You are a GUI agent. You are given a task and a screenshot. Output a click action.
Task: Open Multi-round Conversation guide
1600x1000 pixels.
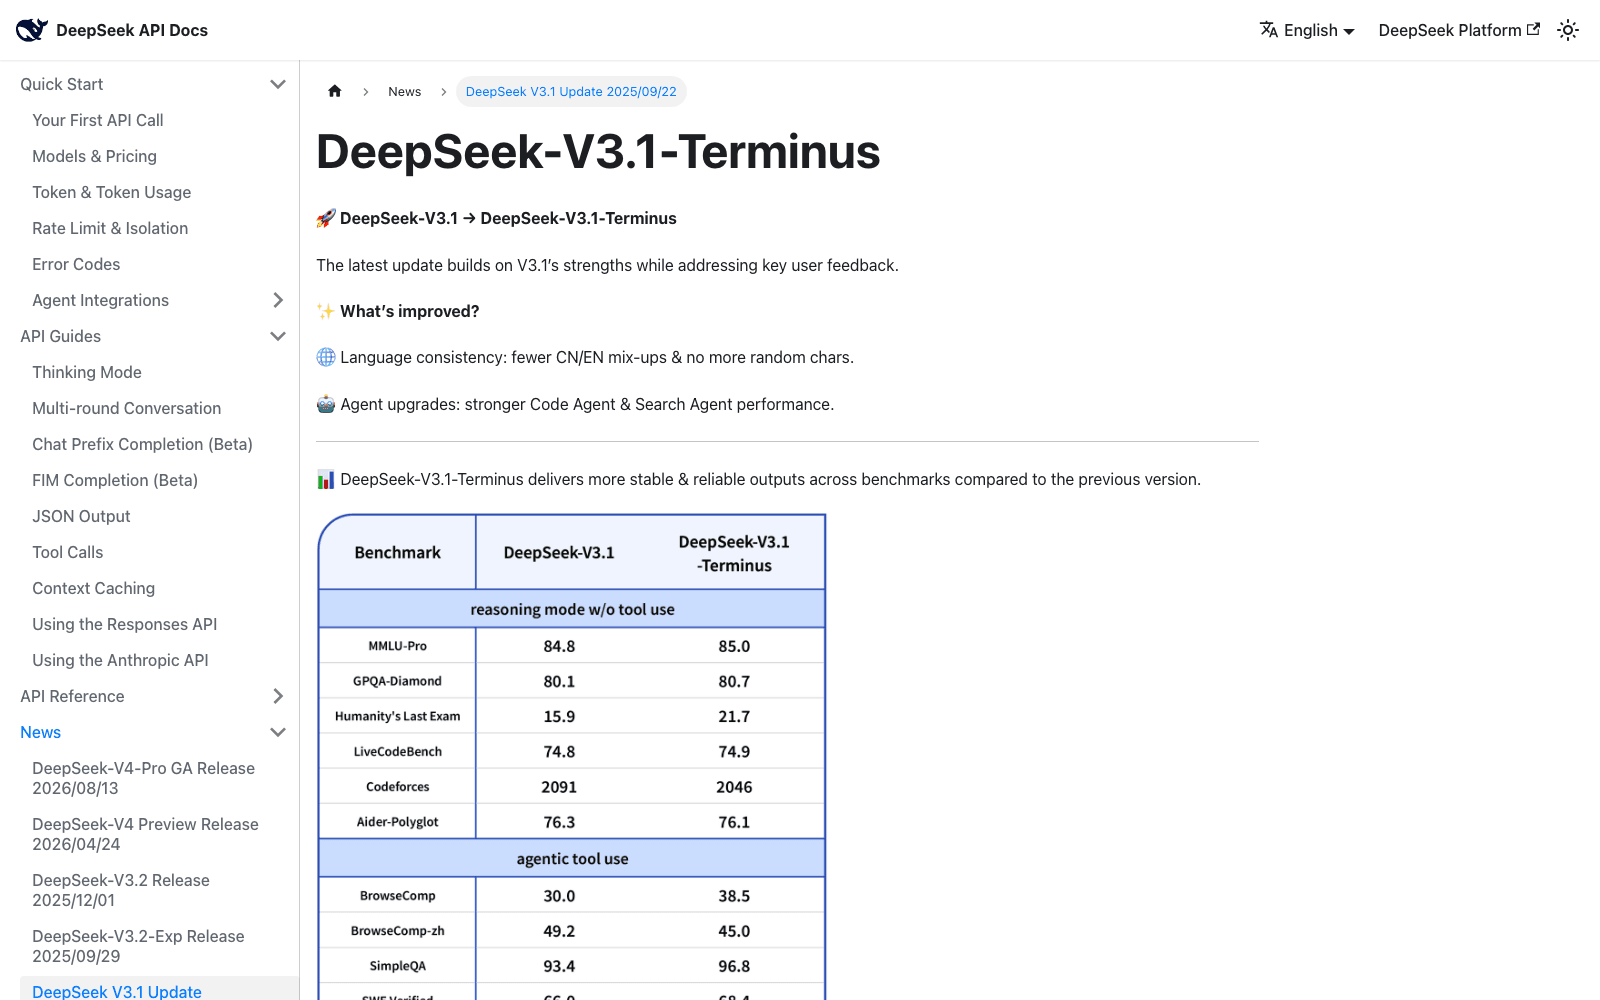(127, 408)
